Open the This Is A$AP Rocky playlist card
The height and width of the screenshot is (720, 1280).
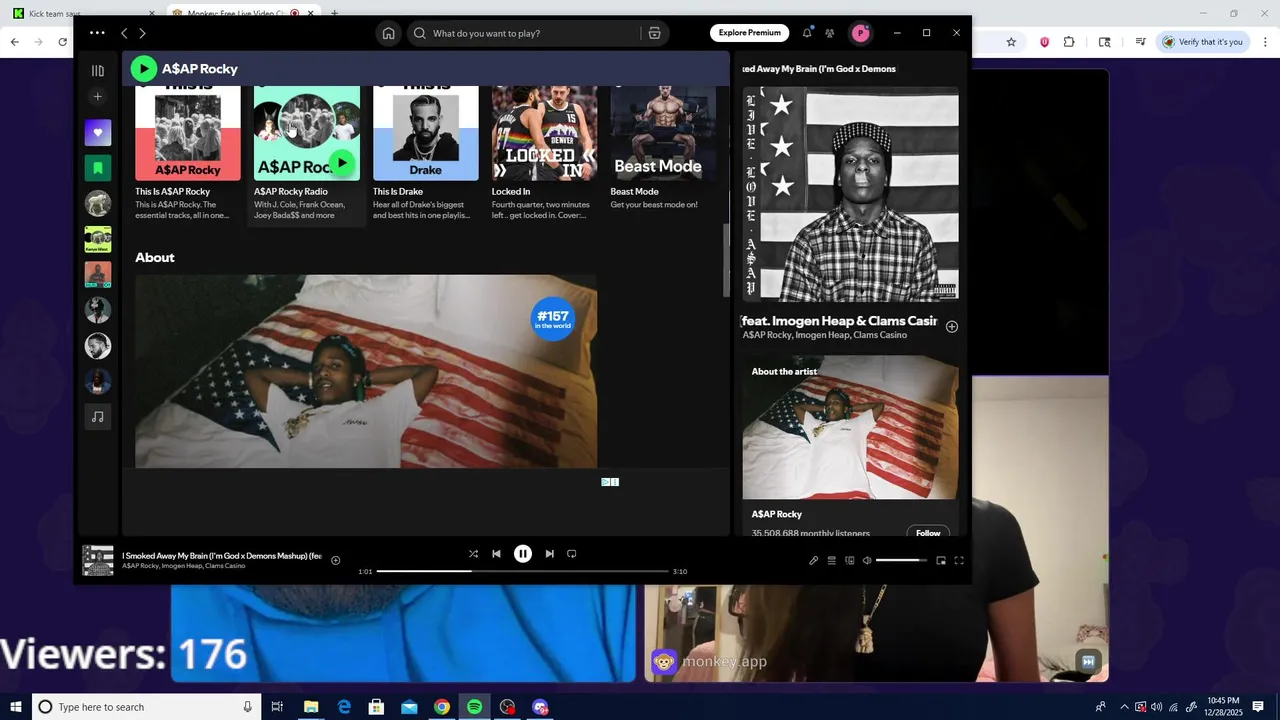188,153
